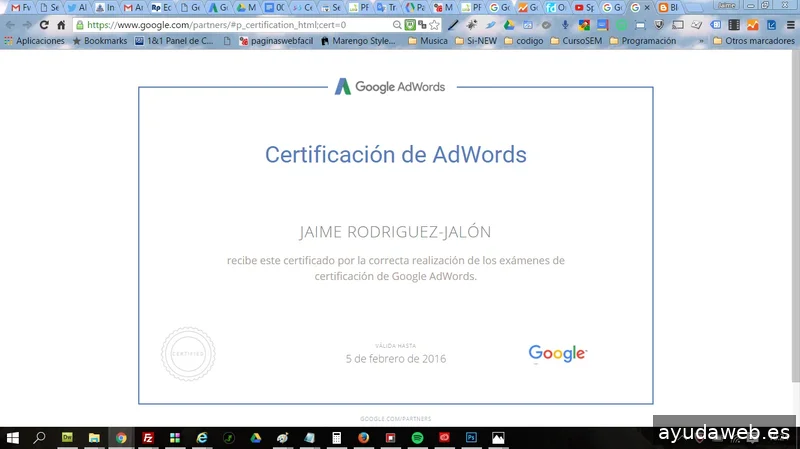
Task: Click the magnifier zoom icon in address bar
Action: (x=397, y=24)
